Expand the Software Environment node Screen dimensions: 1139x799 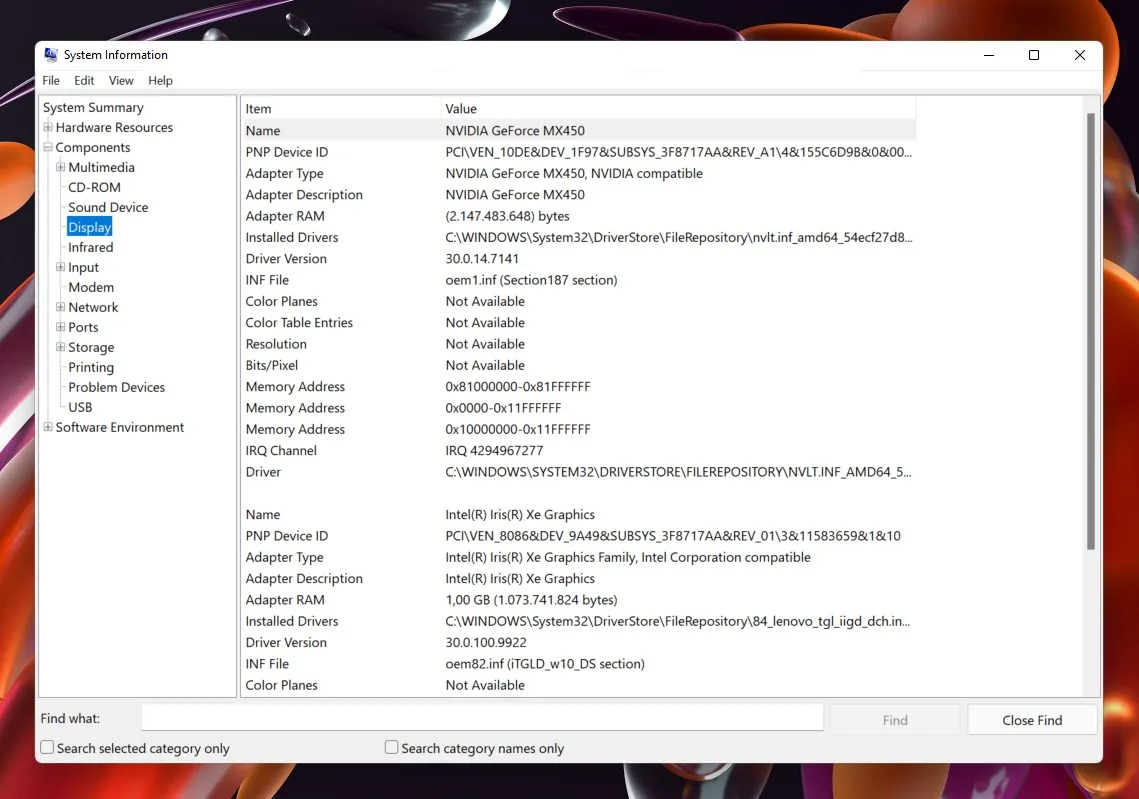click(48, 428)
